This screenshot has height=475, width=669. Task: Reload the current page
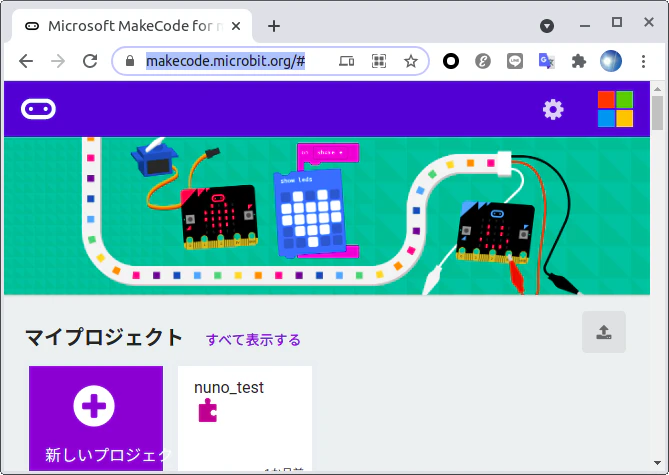tap(90, 61)
